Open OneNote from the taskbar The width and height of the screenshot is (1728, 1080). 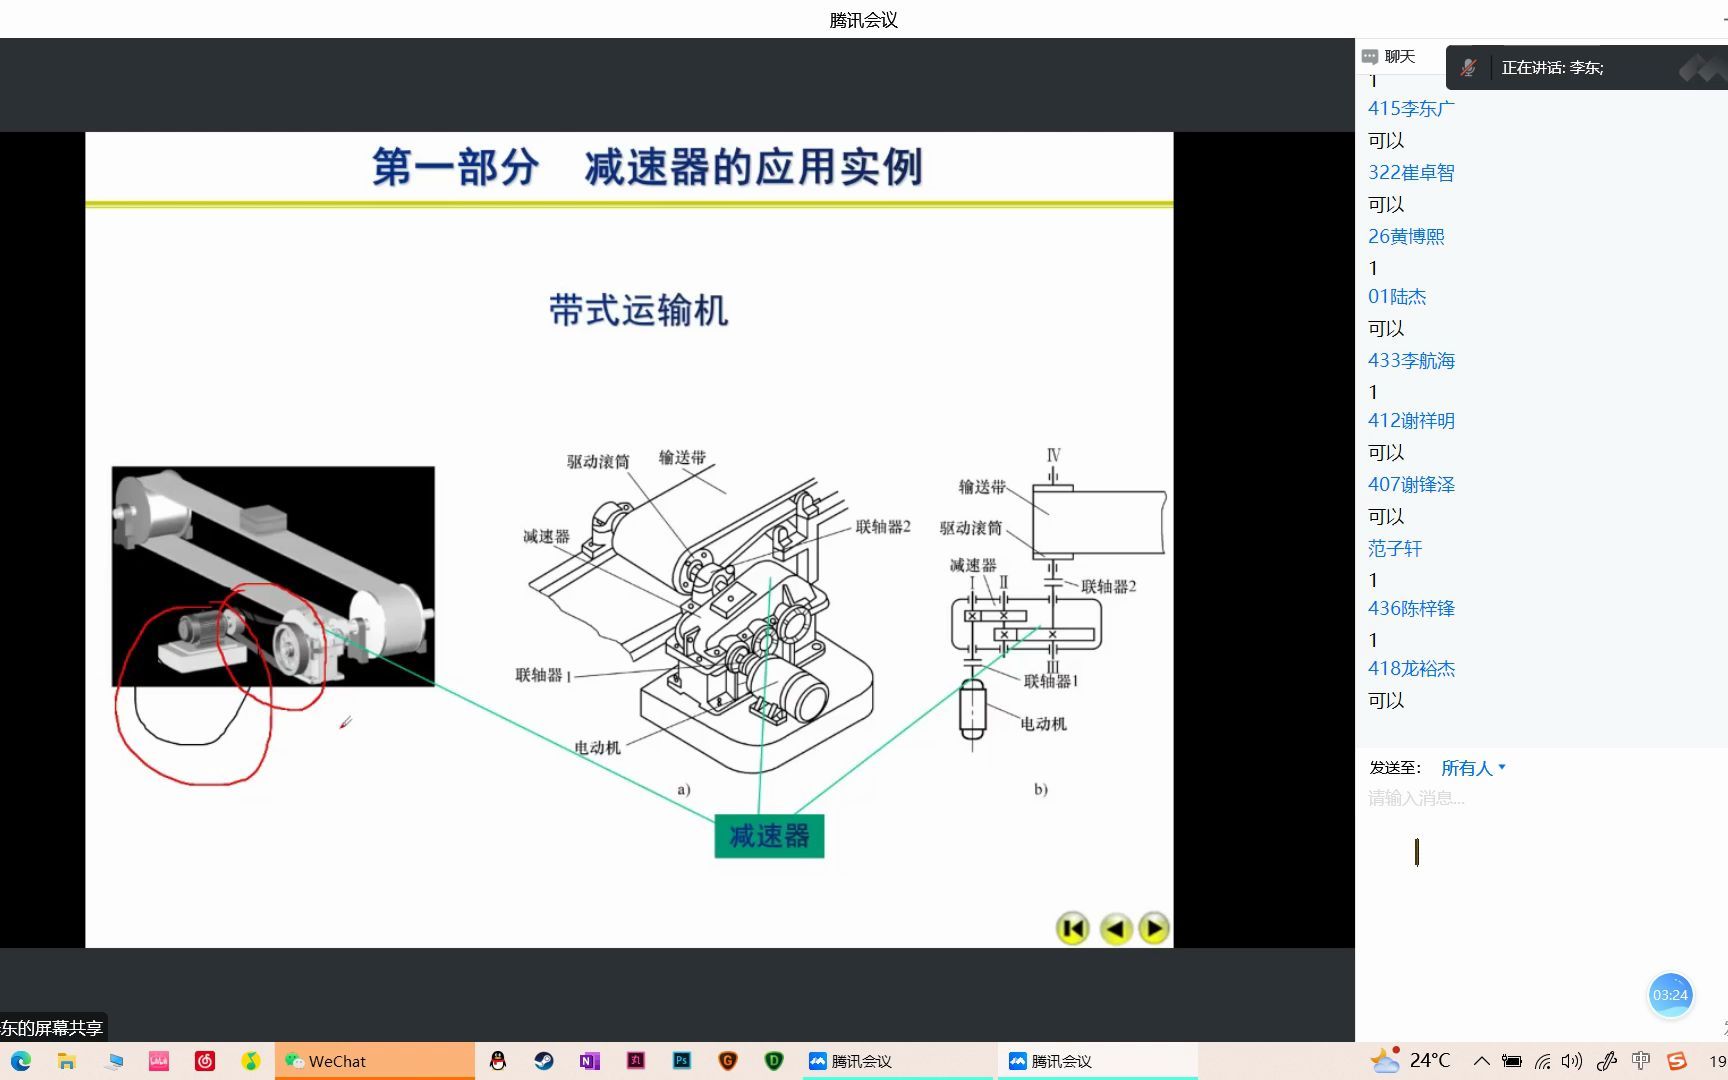pyautogui.click(x=590, y=1061)
